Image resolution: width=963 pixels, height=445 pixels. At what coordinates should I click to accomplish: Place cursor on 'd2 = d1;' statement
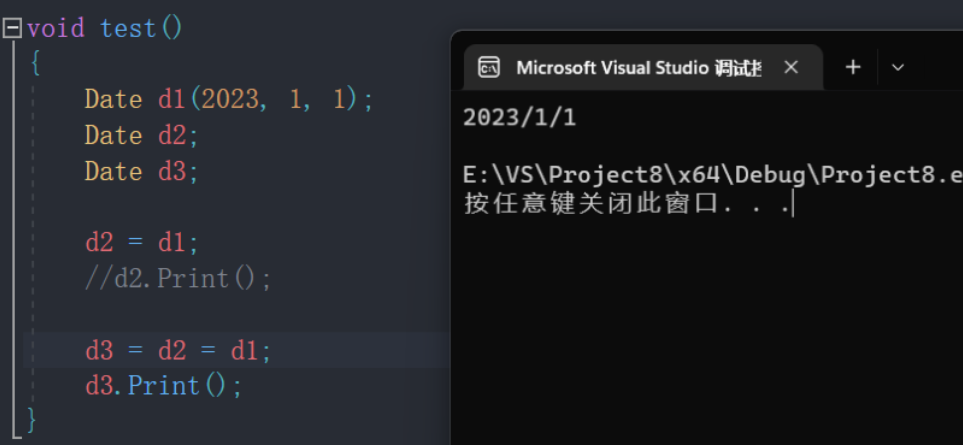141,242
